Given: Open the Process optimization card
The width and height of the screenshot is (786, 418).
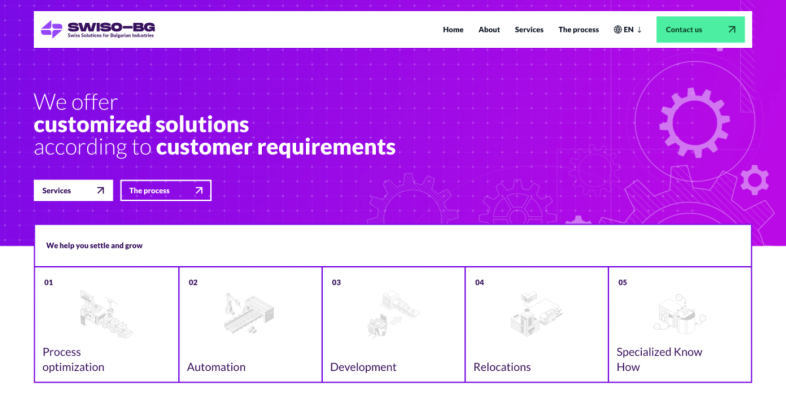Looking at the screenshot, I should tap(106, 325).
